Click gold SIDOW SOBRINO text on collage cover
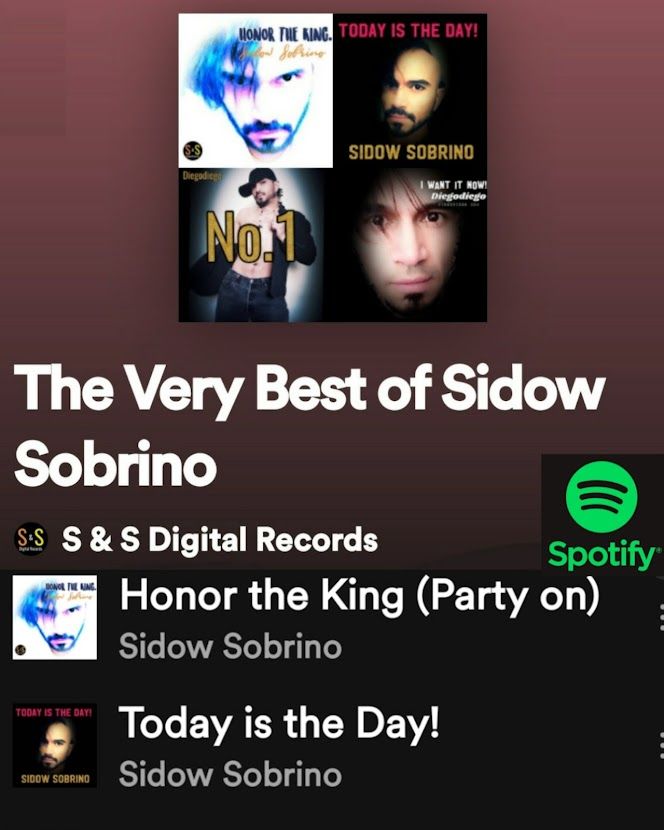This screenshot has height=830, width=664. [x=411, y=152]
